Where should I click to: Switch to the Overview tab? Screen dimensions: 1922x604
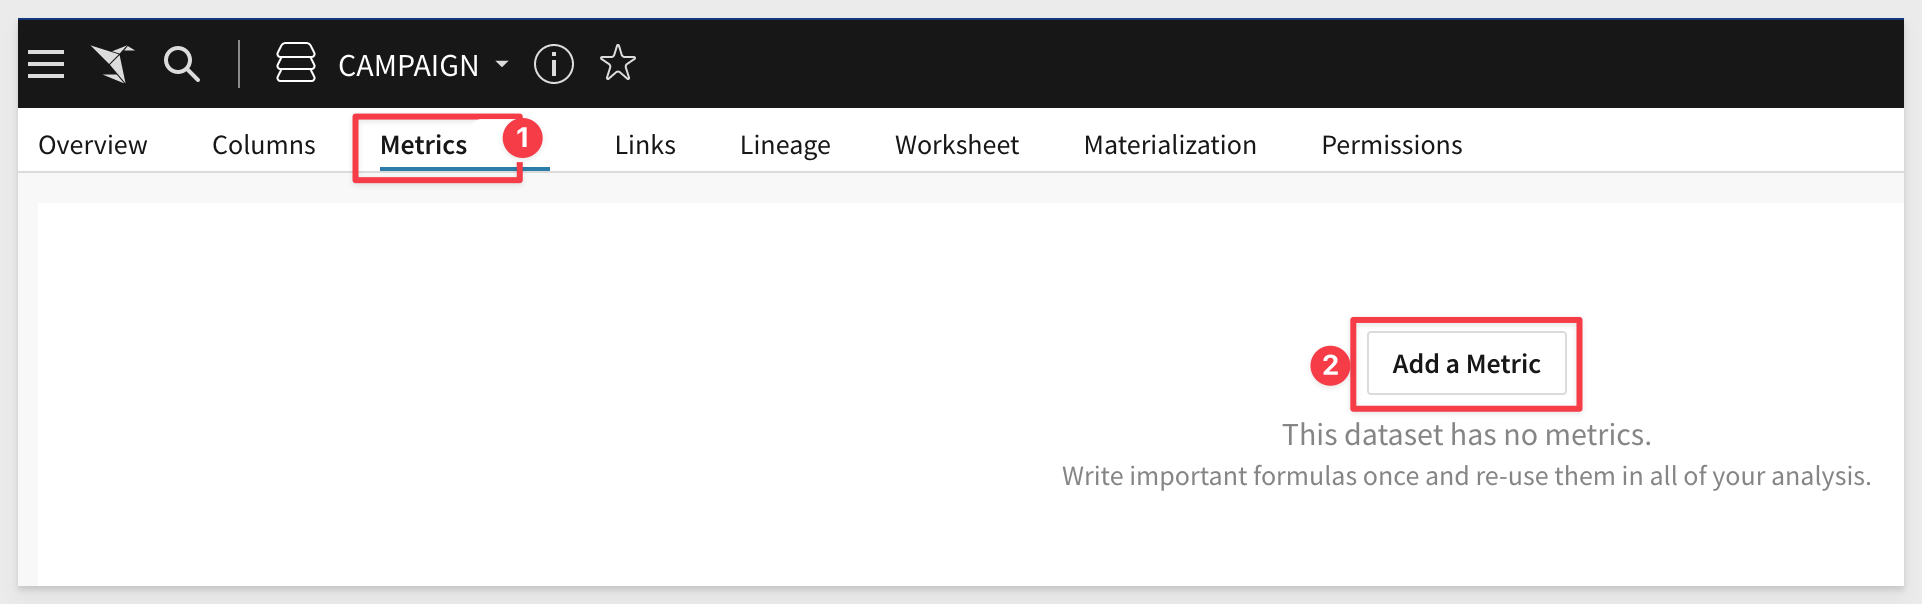coord(93,145)
